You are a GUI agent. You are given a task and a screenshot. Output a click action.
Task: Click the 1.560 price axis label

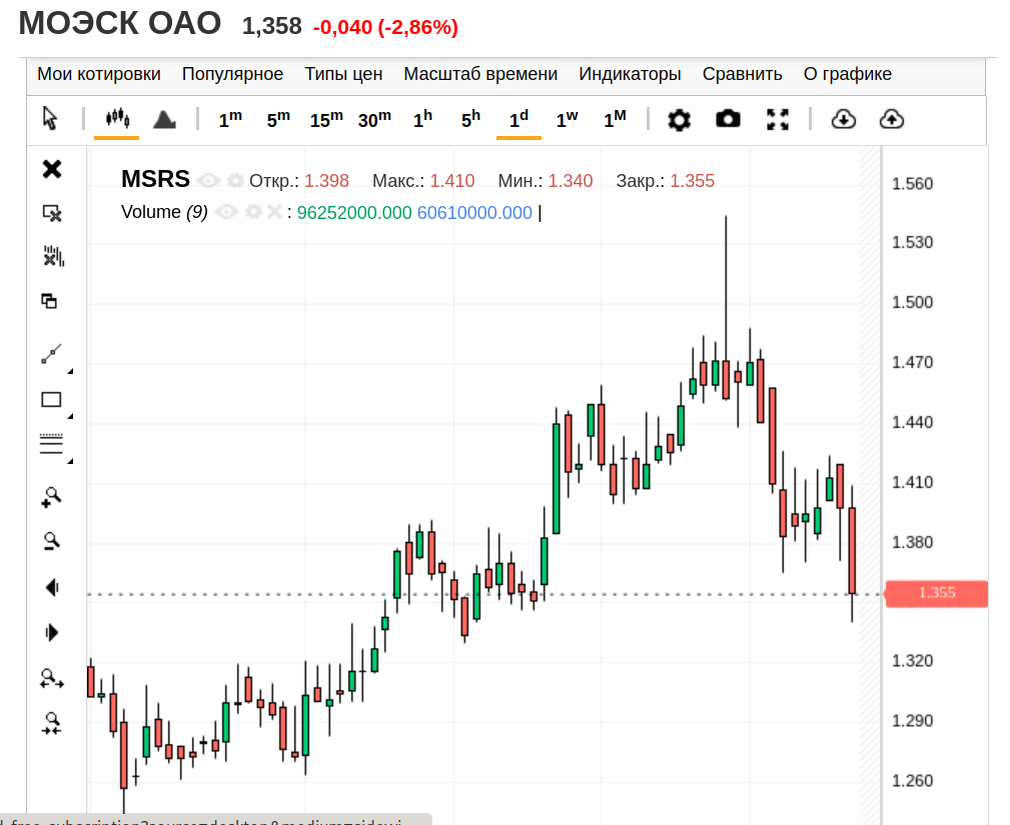912,184
